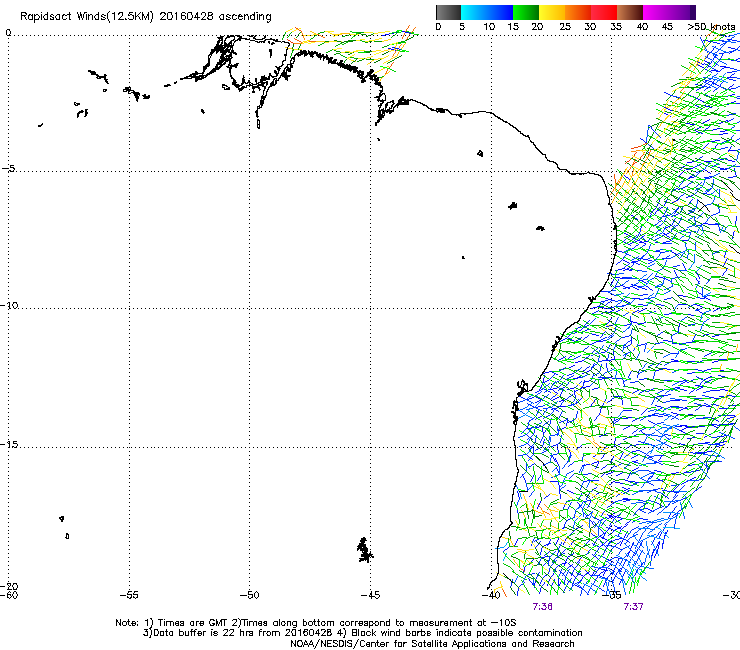The width and height of the screenshot is (740, 650).
Task: Click the dark purple 45-50 knots swatch
Action: click(x=682, y=12)
